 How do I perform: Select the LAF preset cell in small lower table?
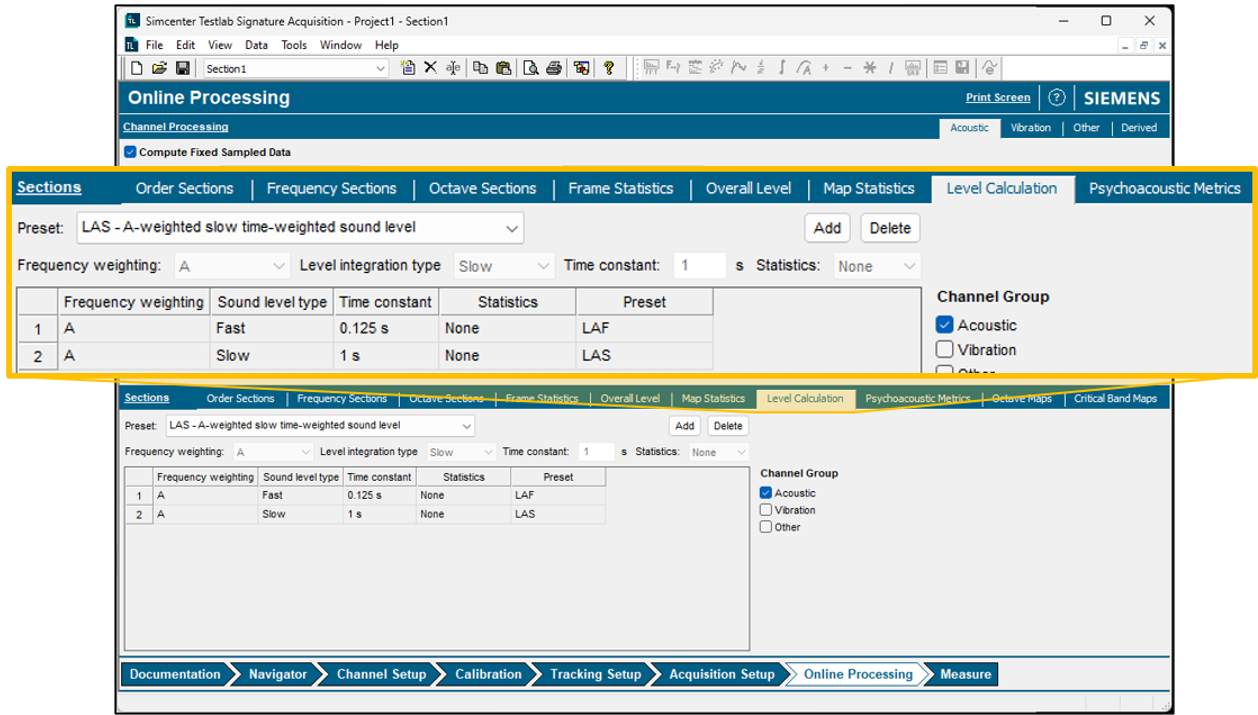tap(558, 495)
